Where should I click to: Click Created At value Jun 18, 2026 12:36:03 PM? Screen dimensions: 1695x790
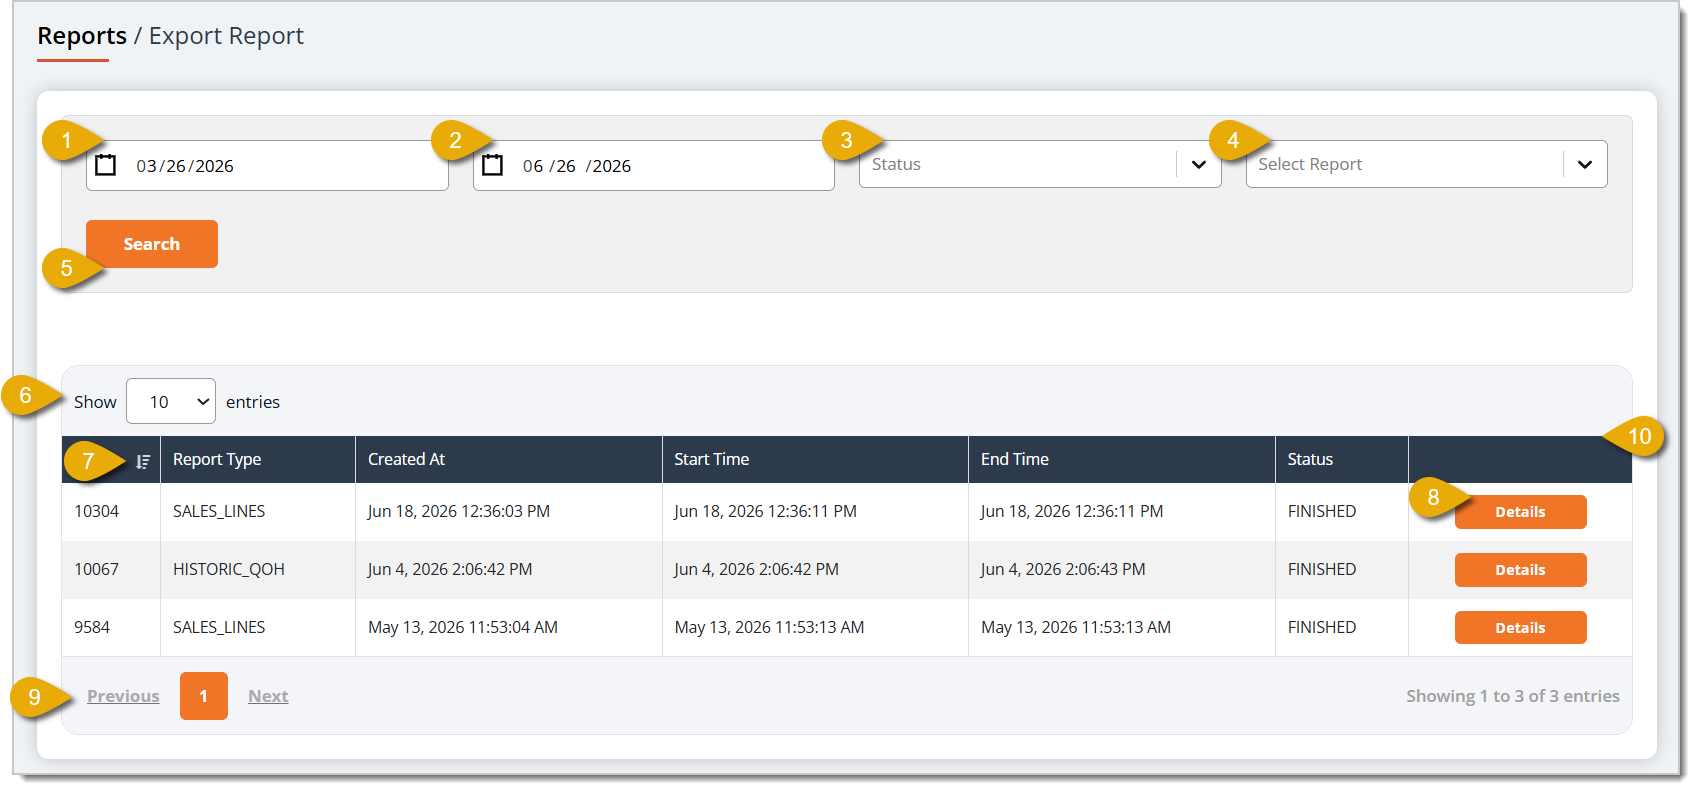point(459,511)
